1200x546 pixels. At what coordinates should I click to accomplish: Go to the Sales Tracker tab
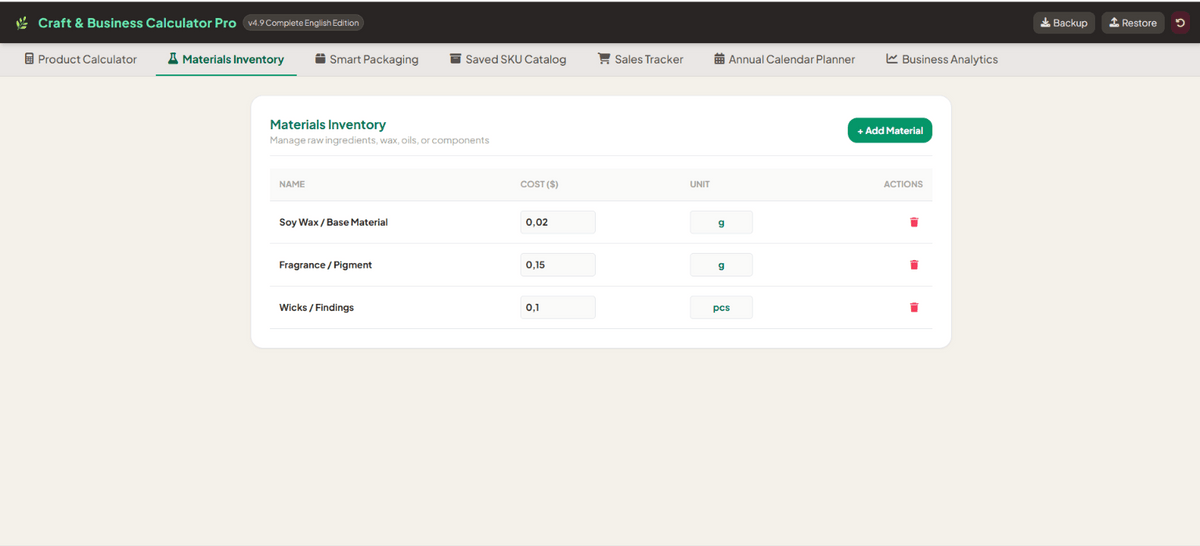pyautogui.click(x=641, y=59)
